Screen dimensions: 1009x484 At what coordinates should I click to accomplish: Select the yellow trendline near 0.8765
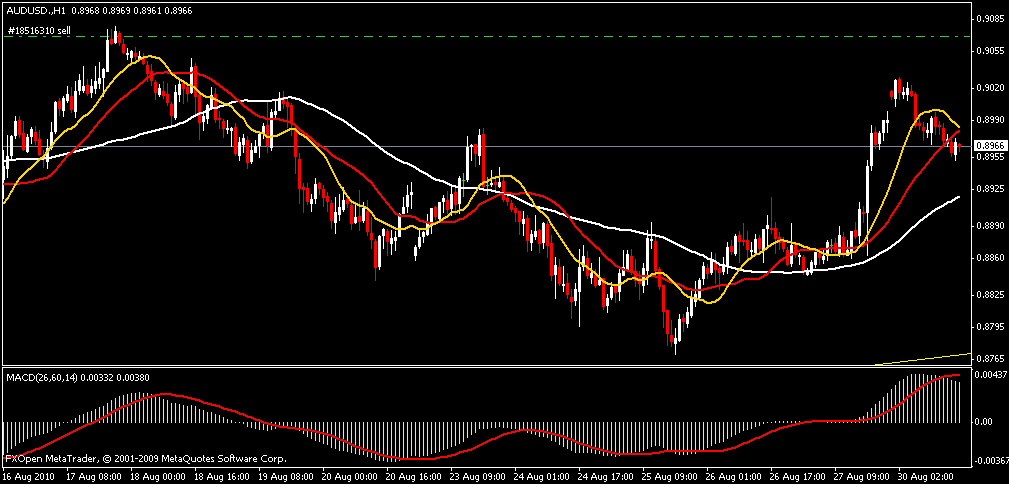pyautogui.click(x=923, y=358)
